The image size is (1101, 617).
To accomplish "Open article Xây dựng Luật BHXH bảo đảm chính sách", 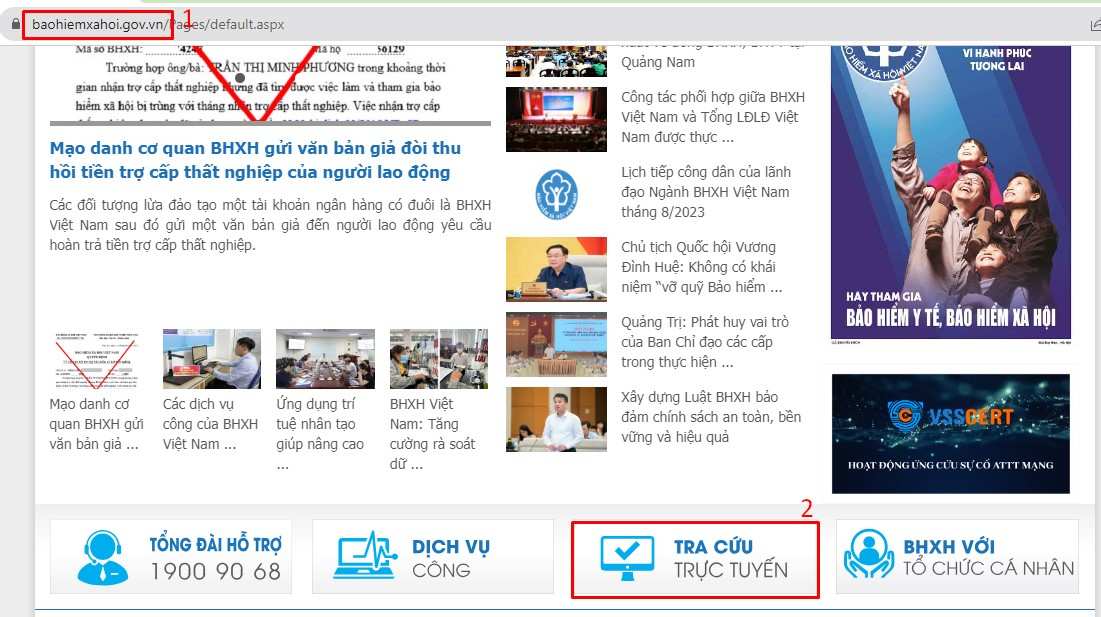I will click(711, 417).
